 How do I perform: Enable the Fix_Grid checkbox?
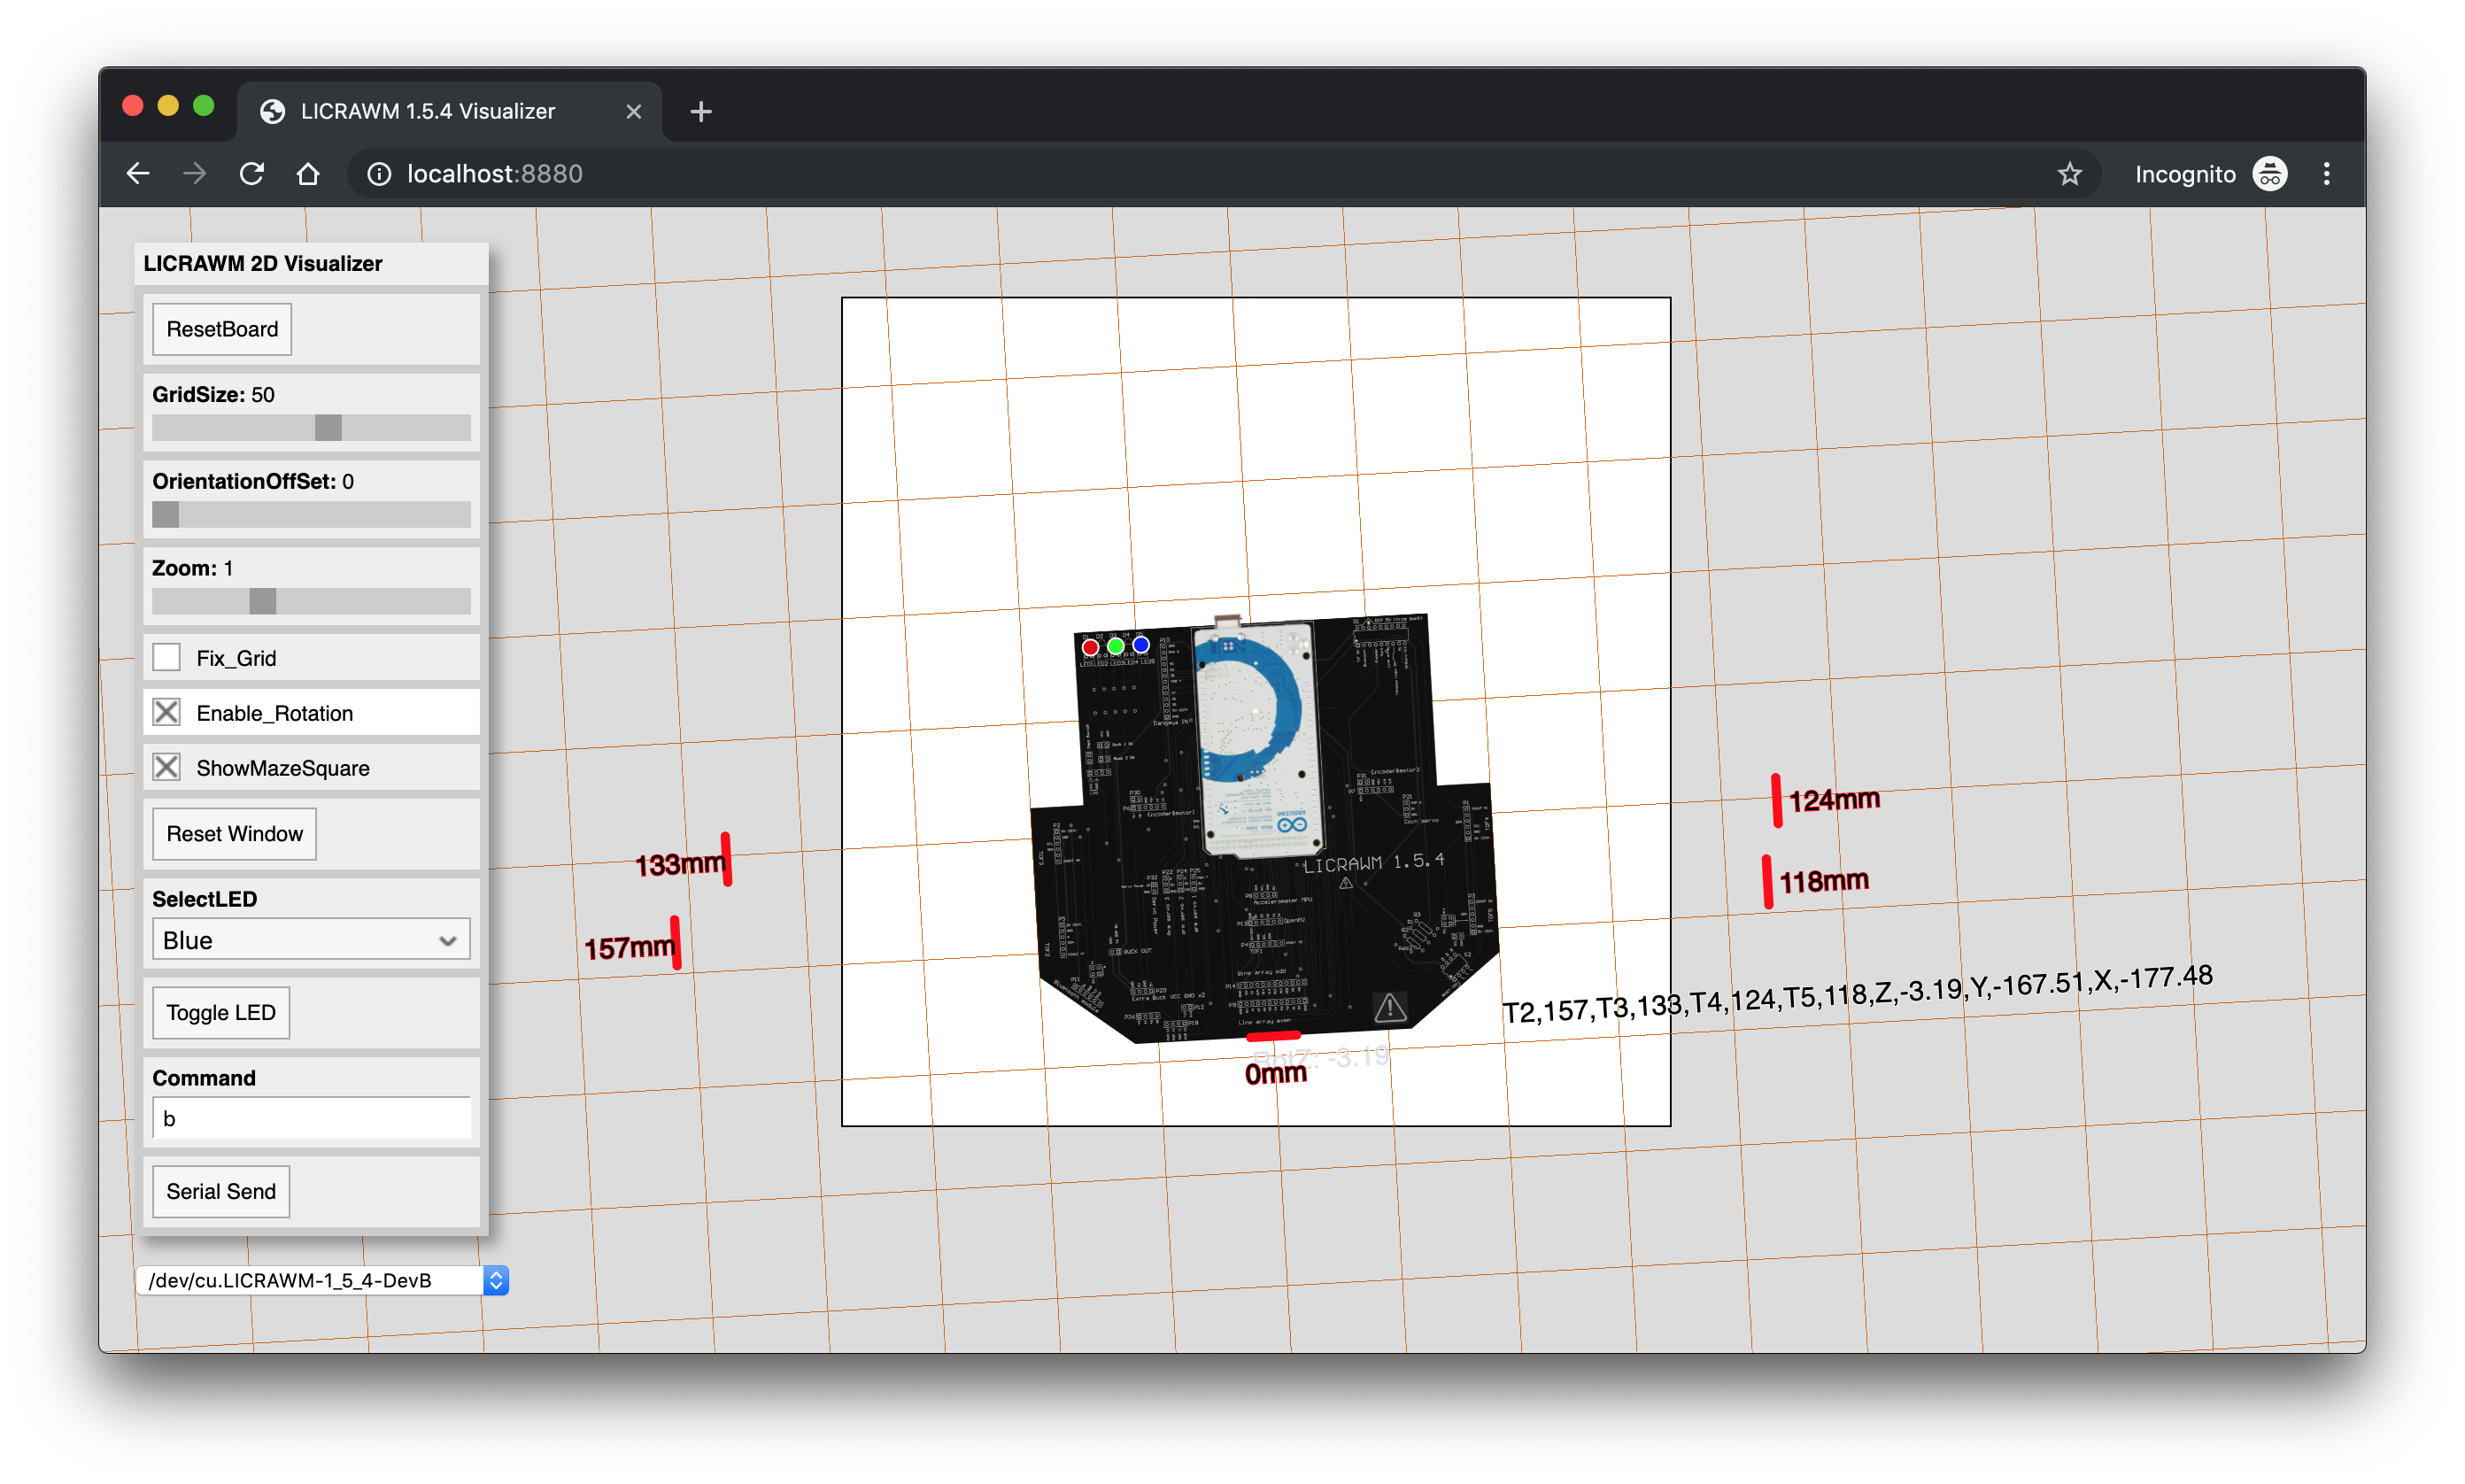(167, 658)
